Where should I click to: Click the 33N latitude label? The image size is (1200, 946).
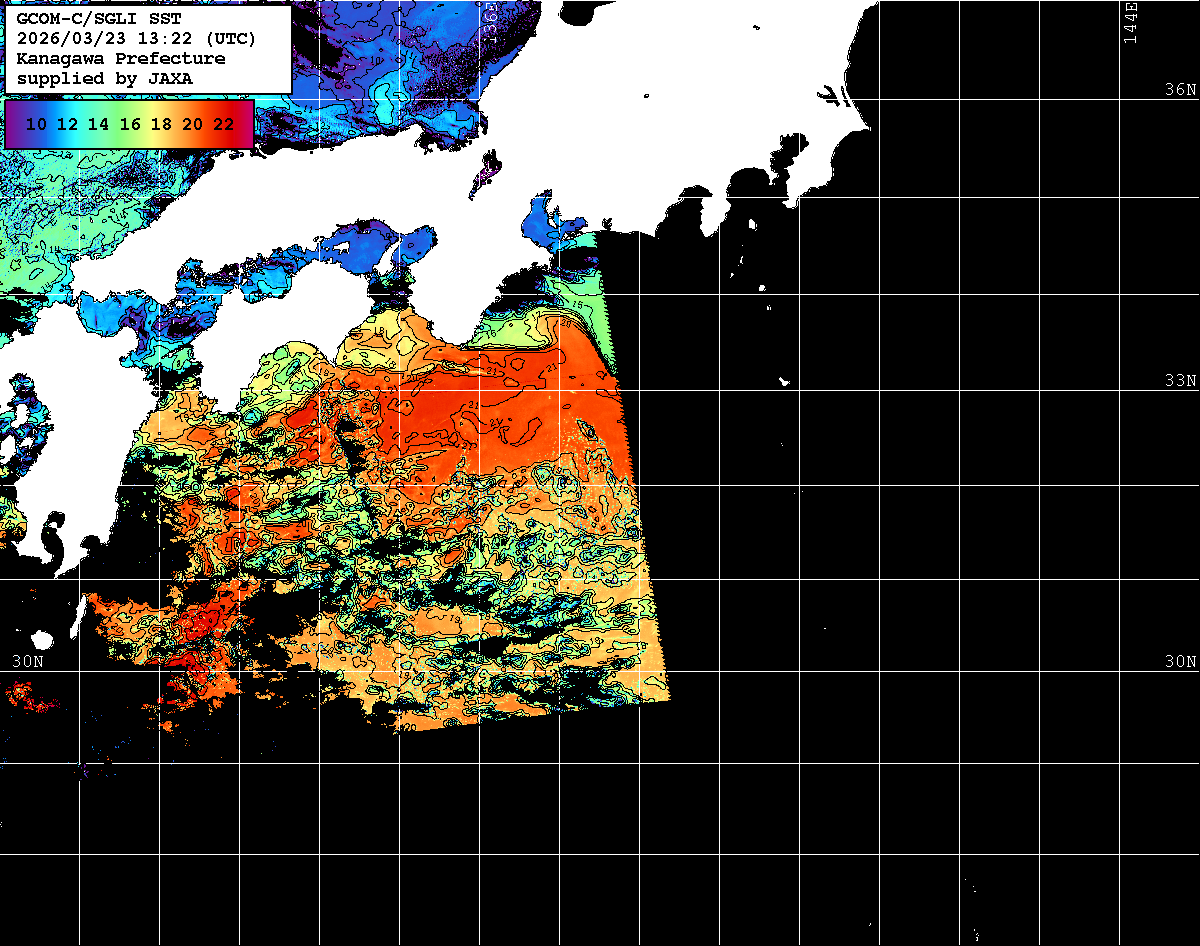tap(1180, 381)
